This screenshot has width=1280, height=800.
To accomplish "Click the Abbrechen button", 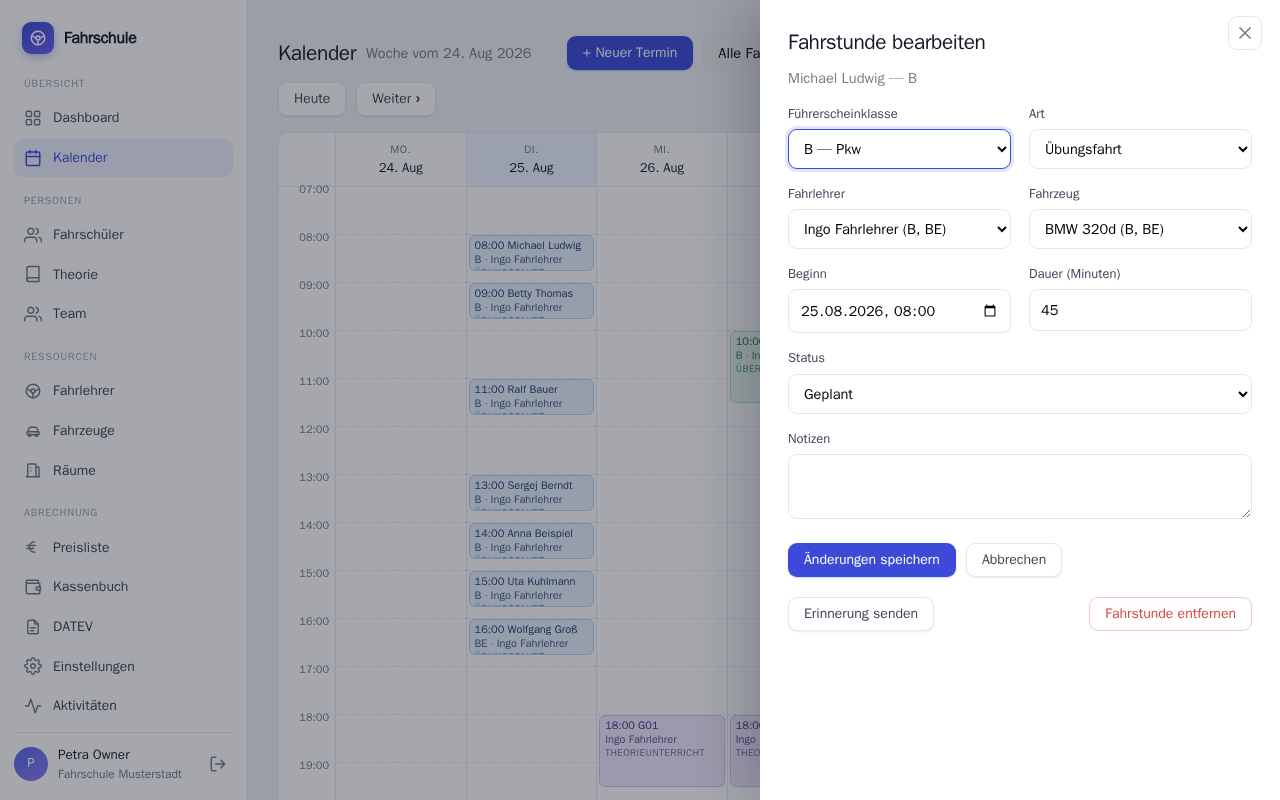I will [x=1014, y=560].
